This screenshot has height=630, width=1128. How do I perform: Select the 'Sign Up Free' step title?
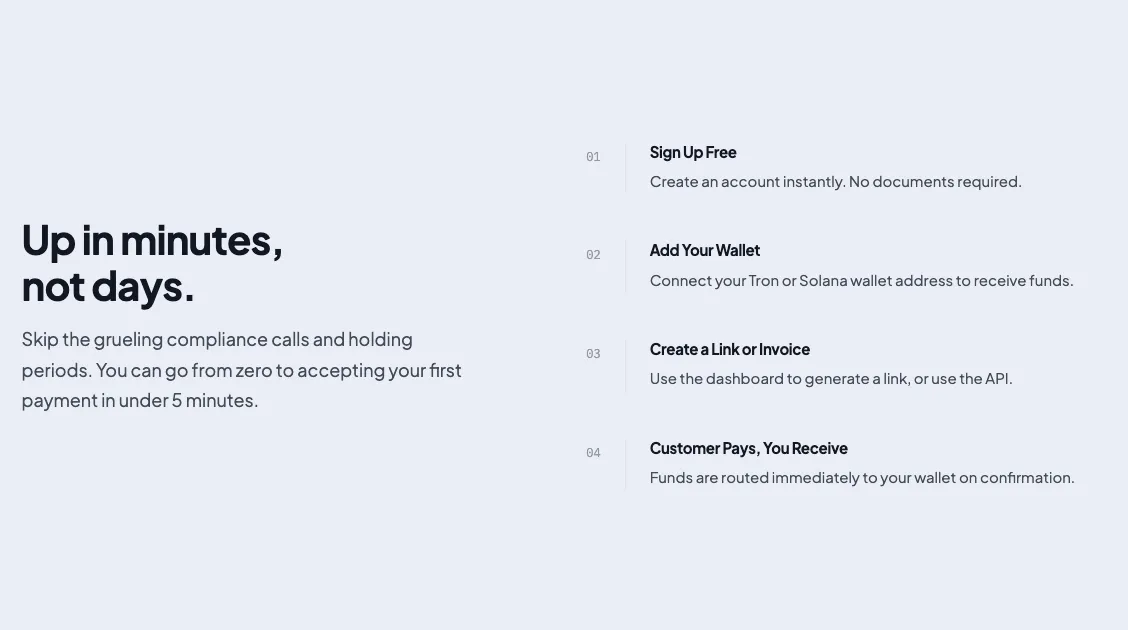coord(693,152)
